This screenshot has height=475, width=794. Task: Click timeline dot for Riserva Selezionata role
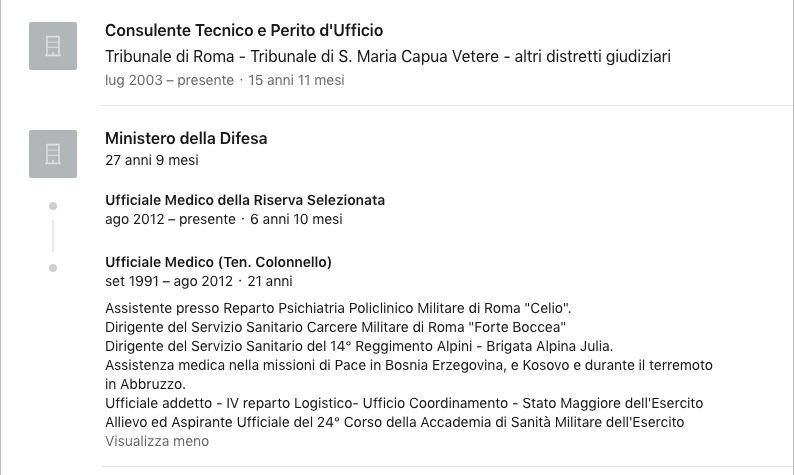click(x=53, y=206)
